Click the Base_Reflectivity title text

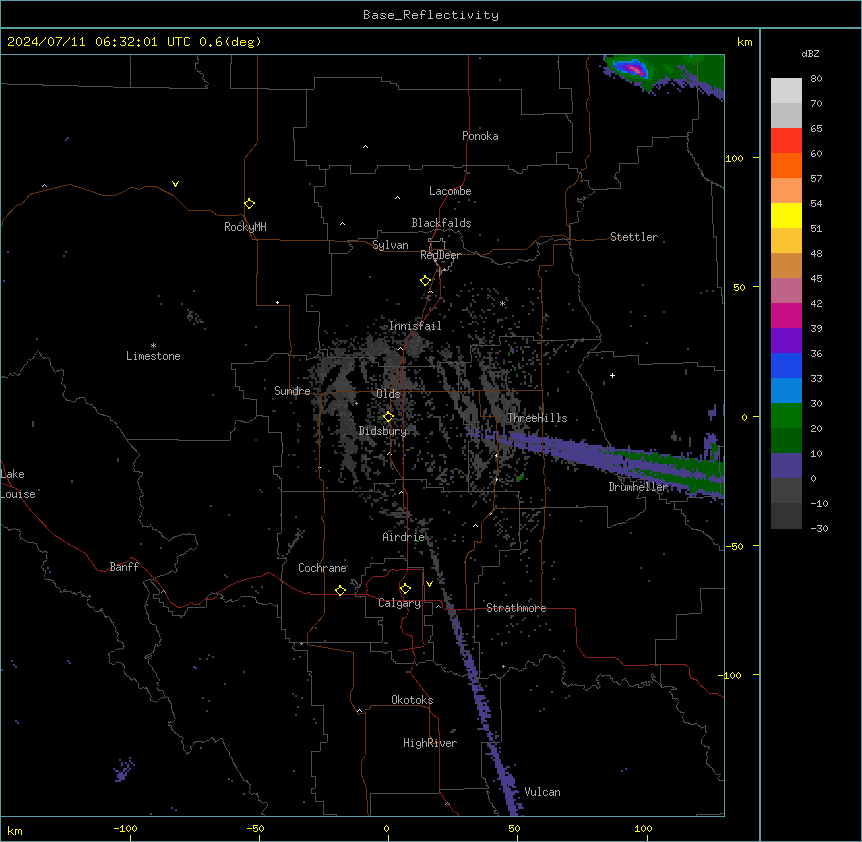coord(430,15)
